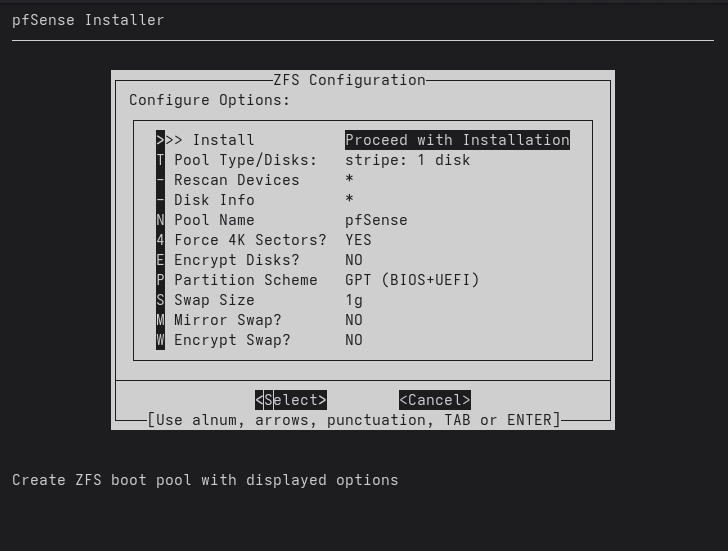This screenshot has height=551, width=728.
Task: Click the 'pfSense Installer' header text
Action: [88, 20]
